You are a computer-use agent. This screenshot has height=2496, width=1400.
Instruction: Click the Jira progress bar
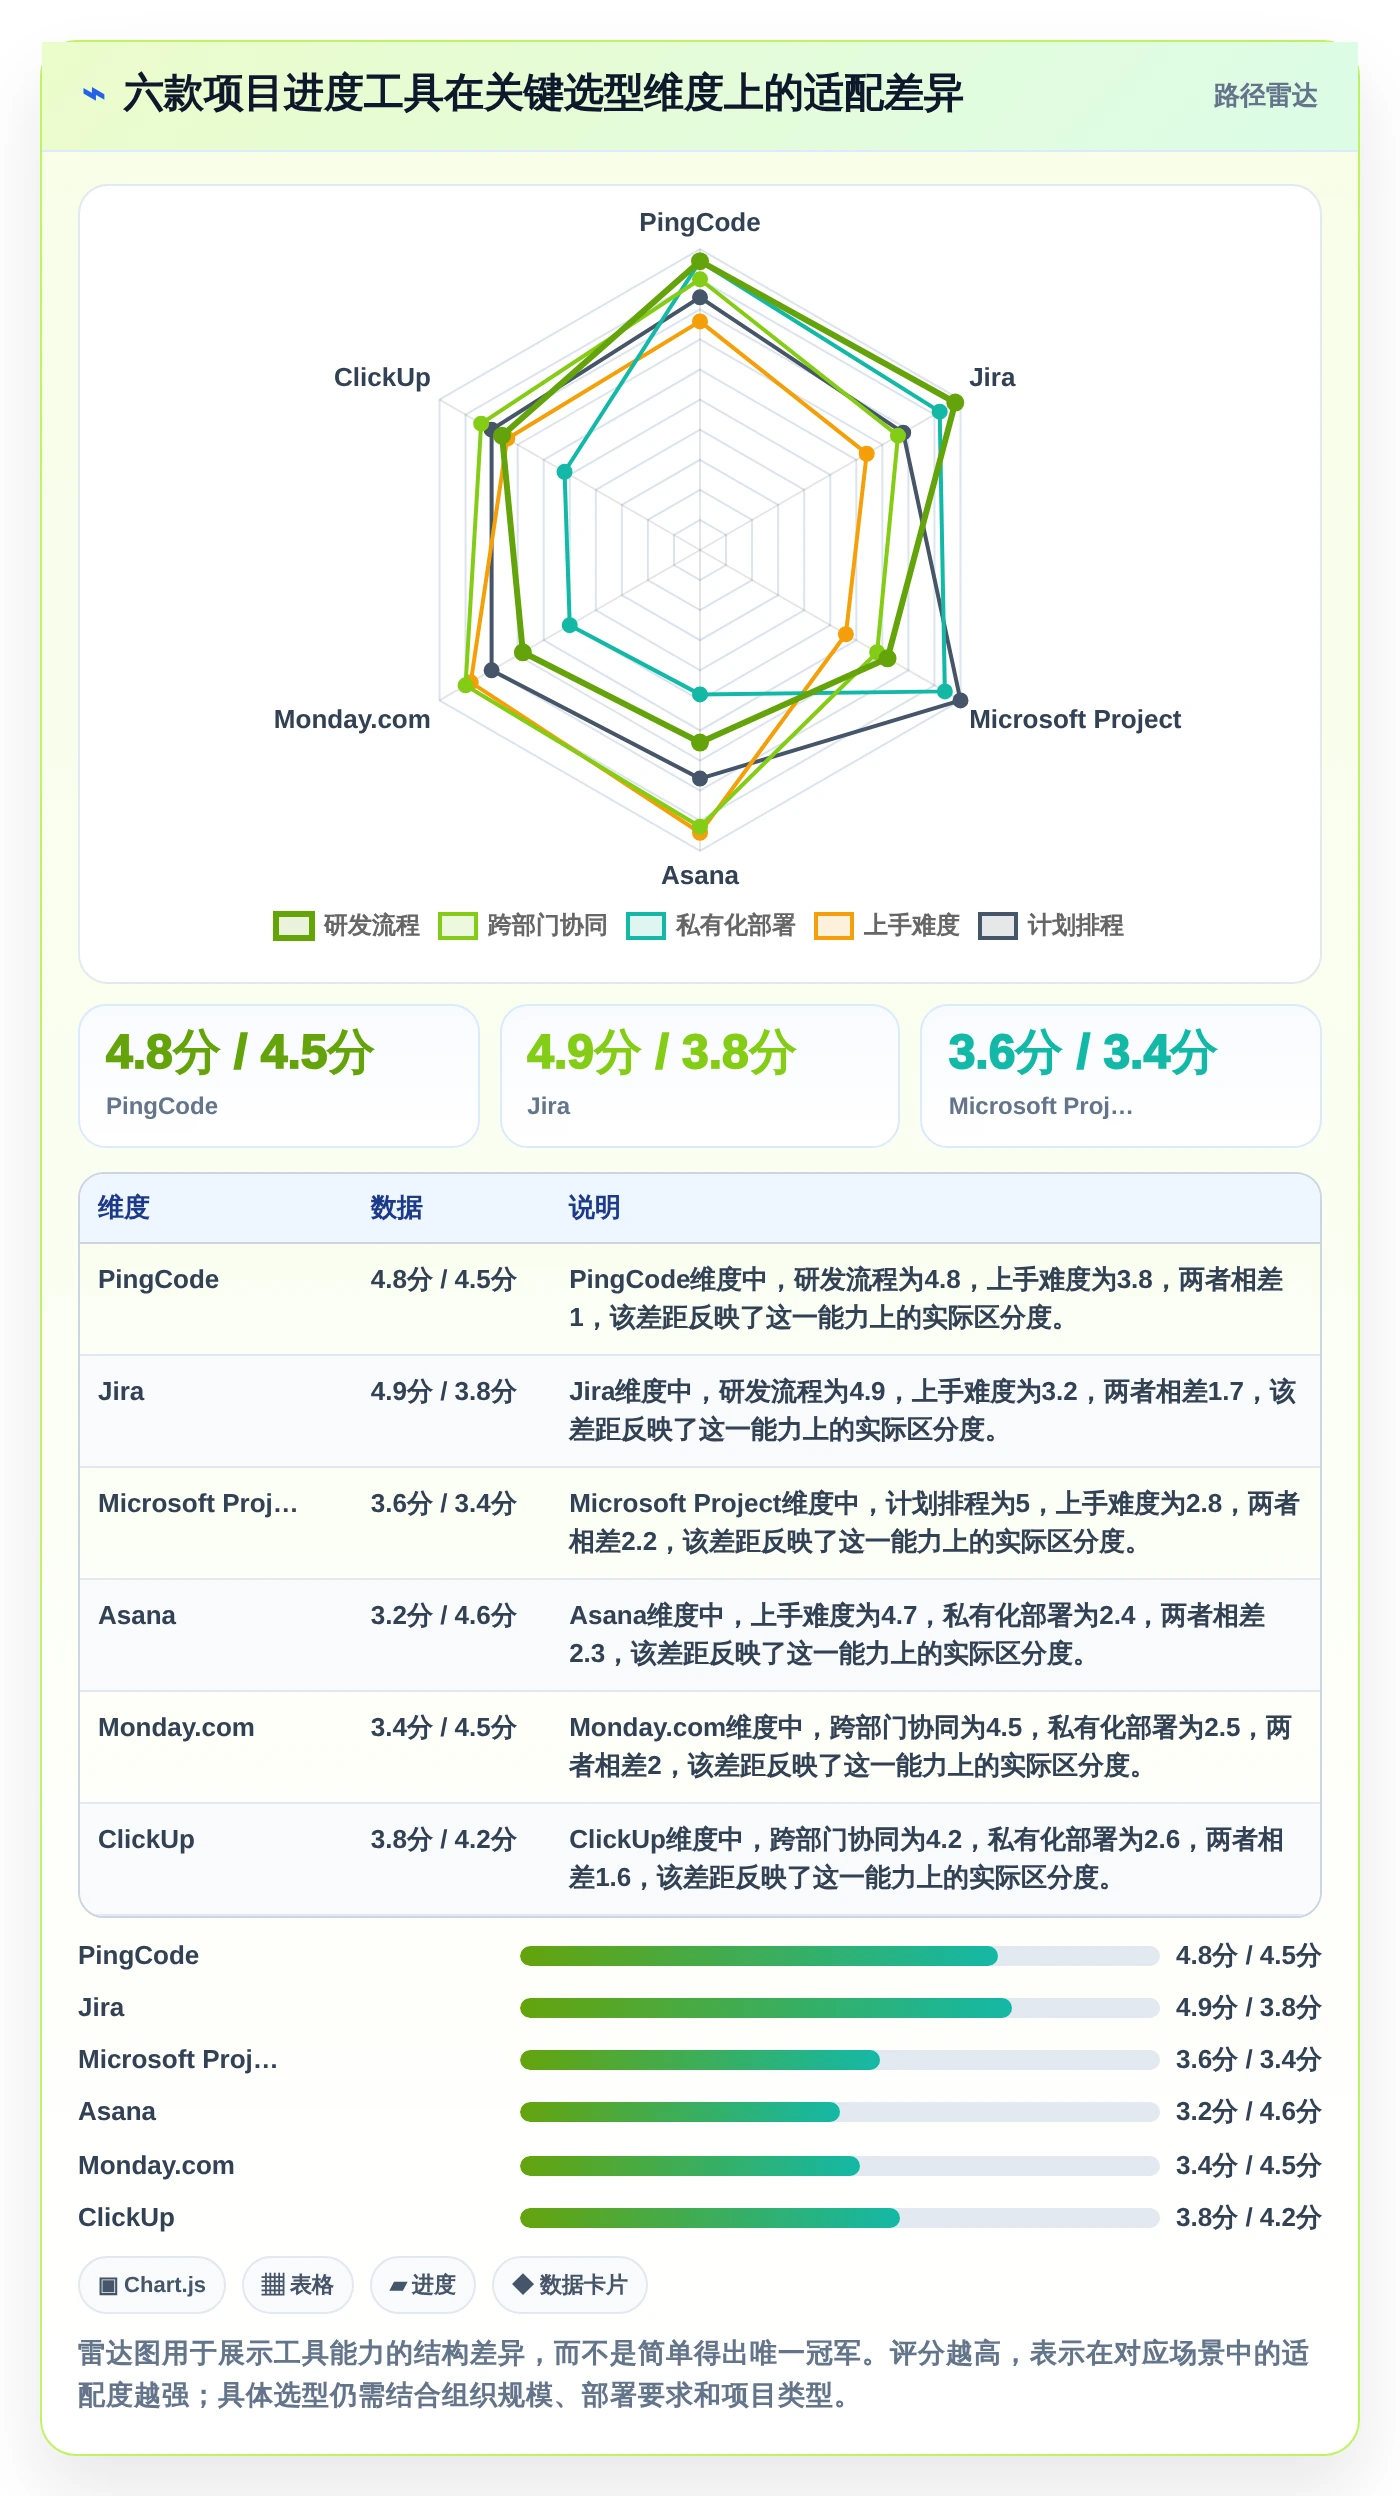pyautogui.click(x=839, y=2008)
